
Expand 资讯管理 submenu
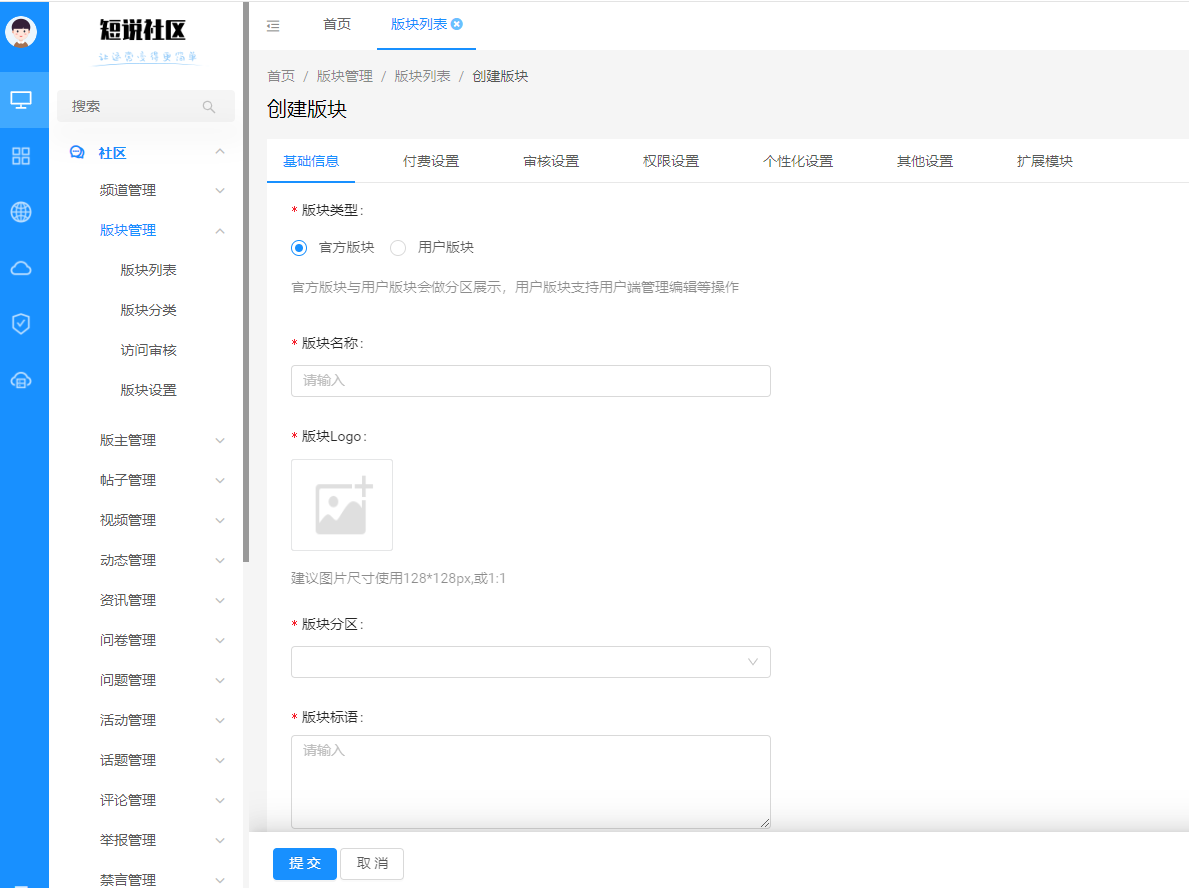(x=220, y=601)
